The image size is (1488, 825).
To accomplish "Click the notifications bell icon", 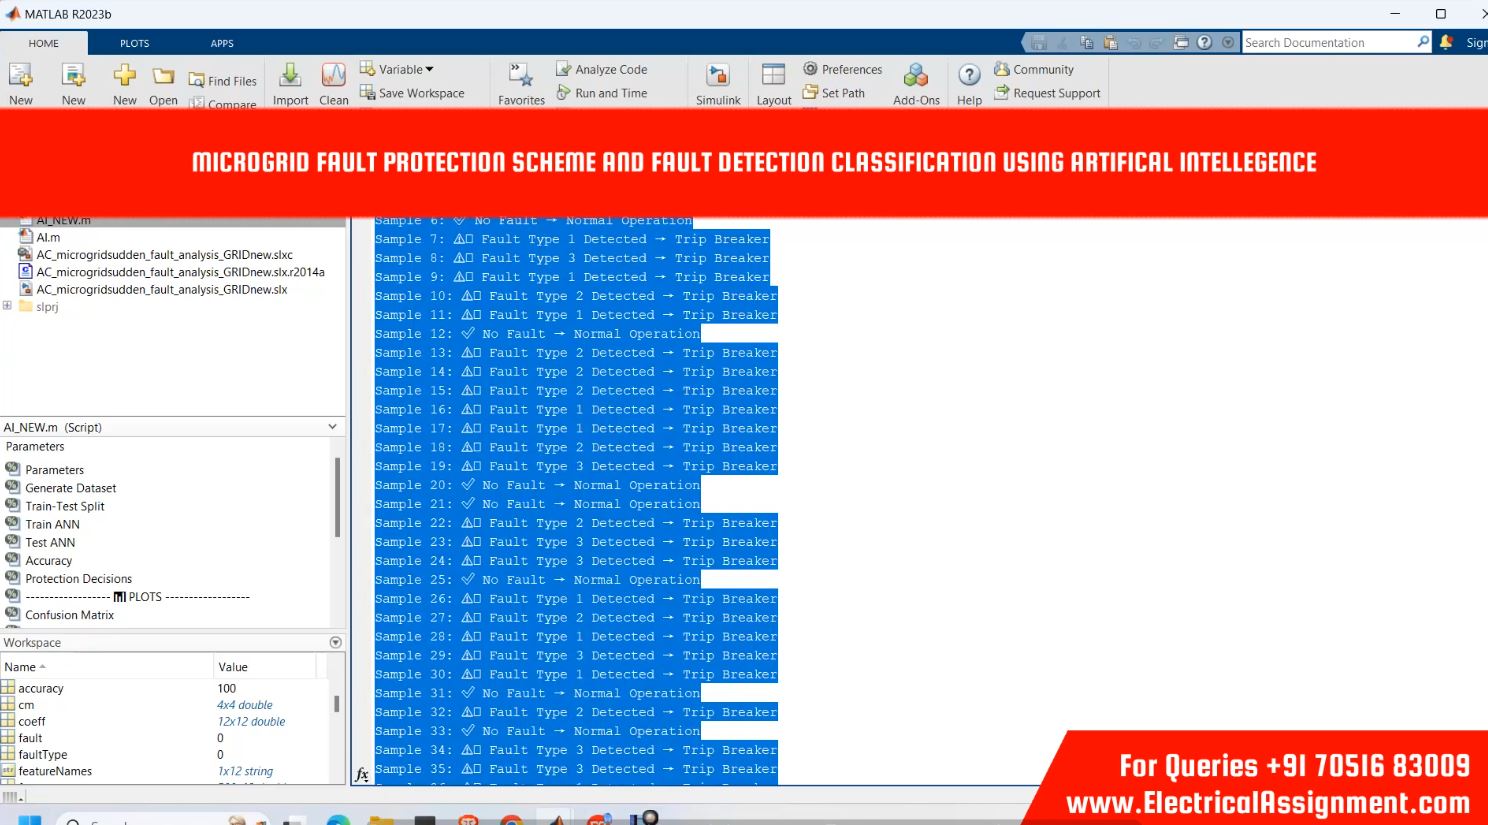I will click(x=1446, y=42).
